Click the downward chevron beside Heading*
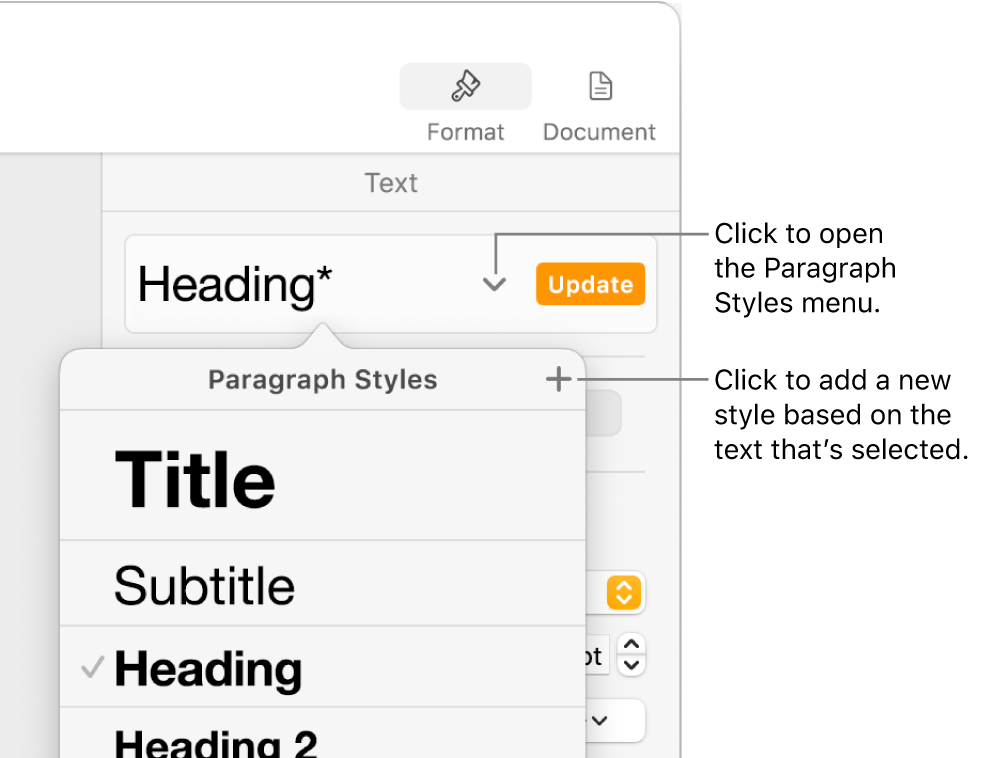983x758 pixels. (493, 284)
